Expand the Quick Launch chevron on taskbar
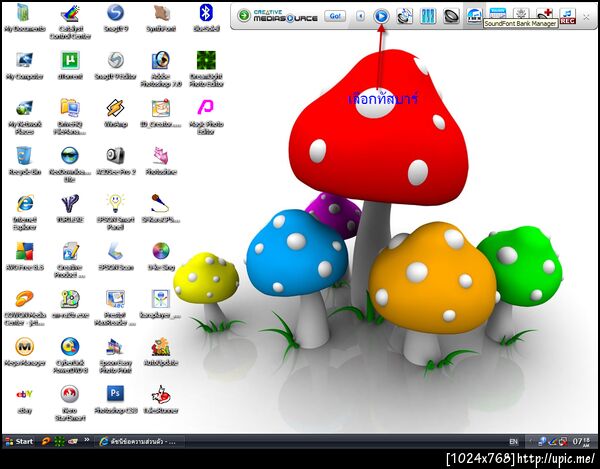Viewport: 600px width, 469px height. 87,440
